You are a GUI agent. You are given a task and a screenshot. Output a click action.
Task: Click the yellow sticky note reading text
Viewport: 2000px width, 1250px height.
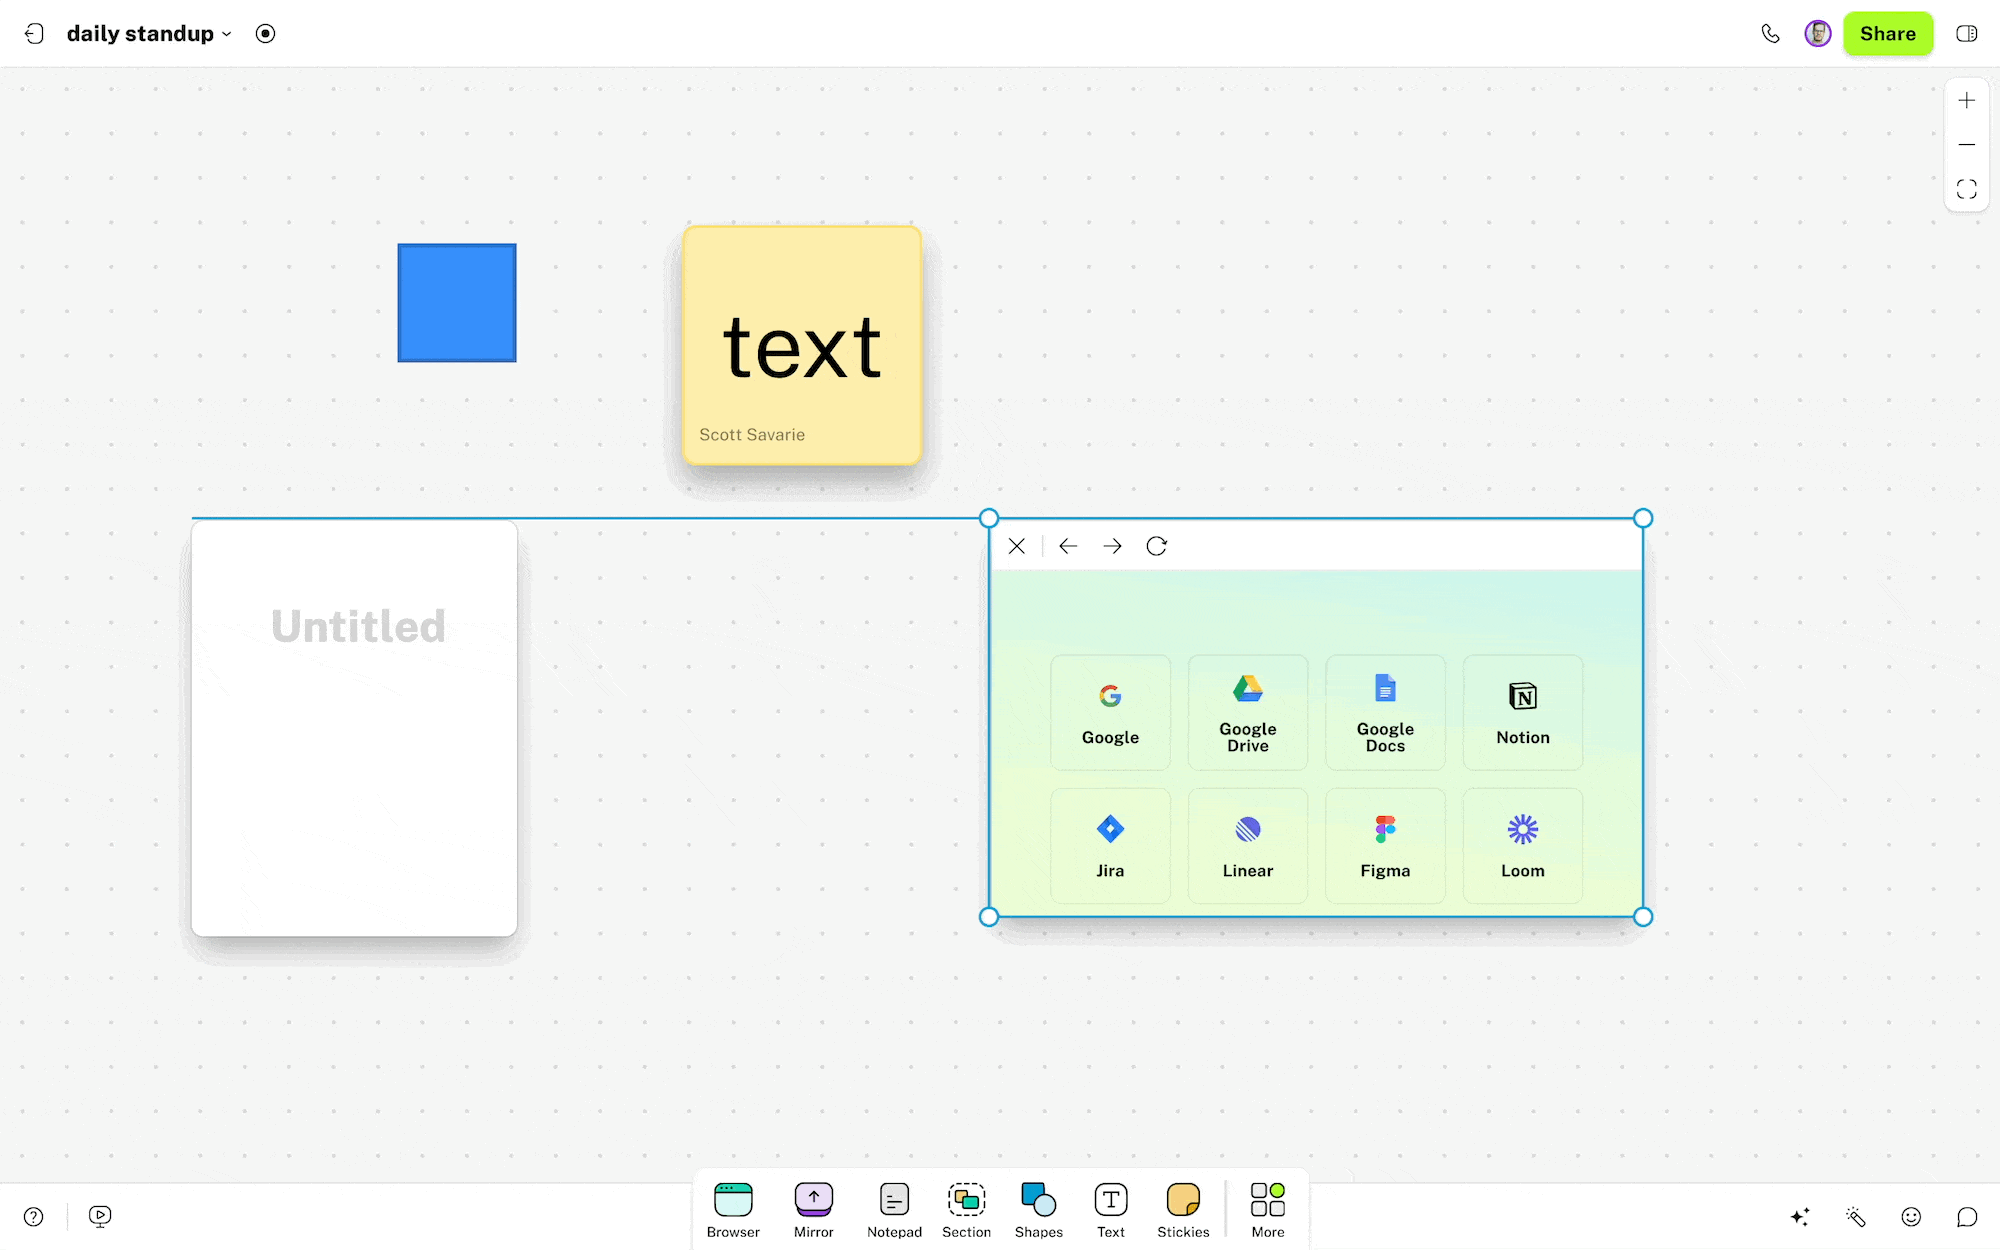(802, 345)
